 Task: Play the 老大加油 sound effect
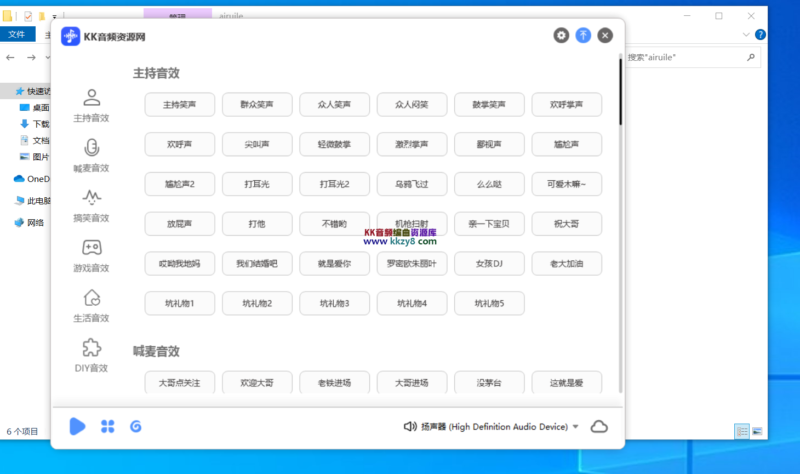click(566, 264)
